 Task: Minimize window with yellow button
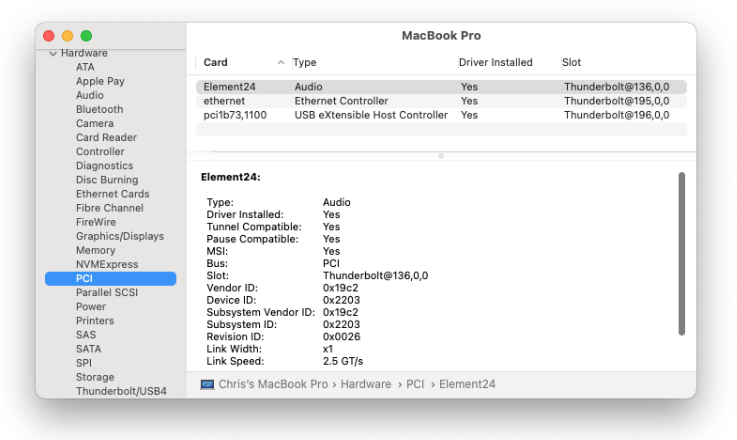pyautogui.click(x=67, y=36)
